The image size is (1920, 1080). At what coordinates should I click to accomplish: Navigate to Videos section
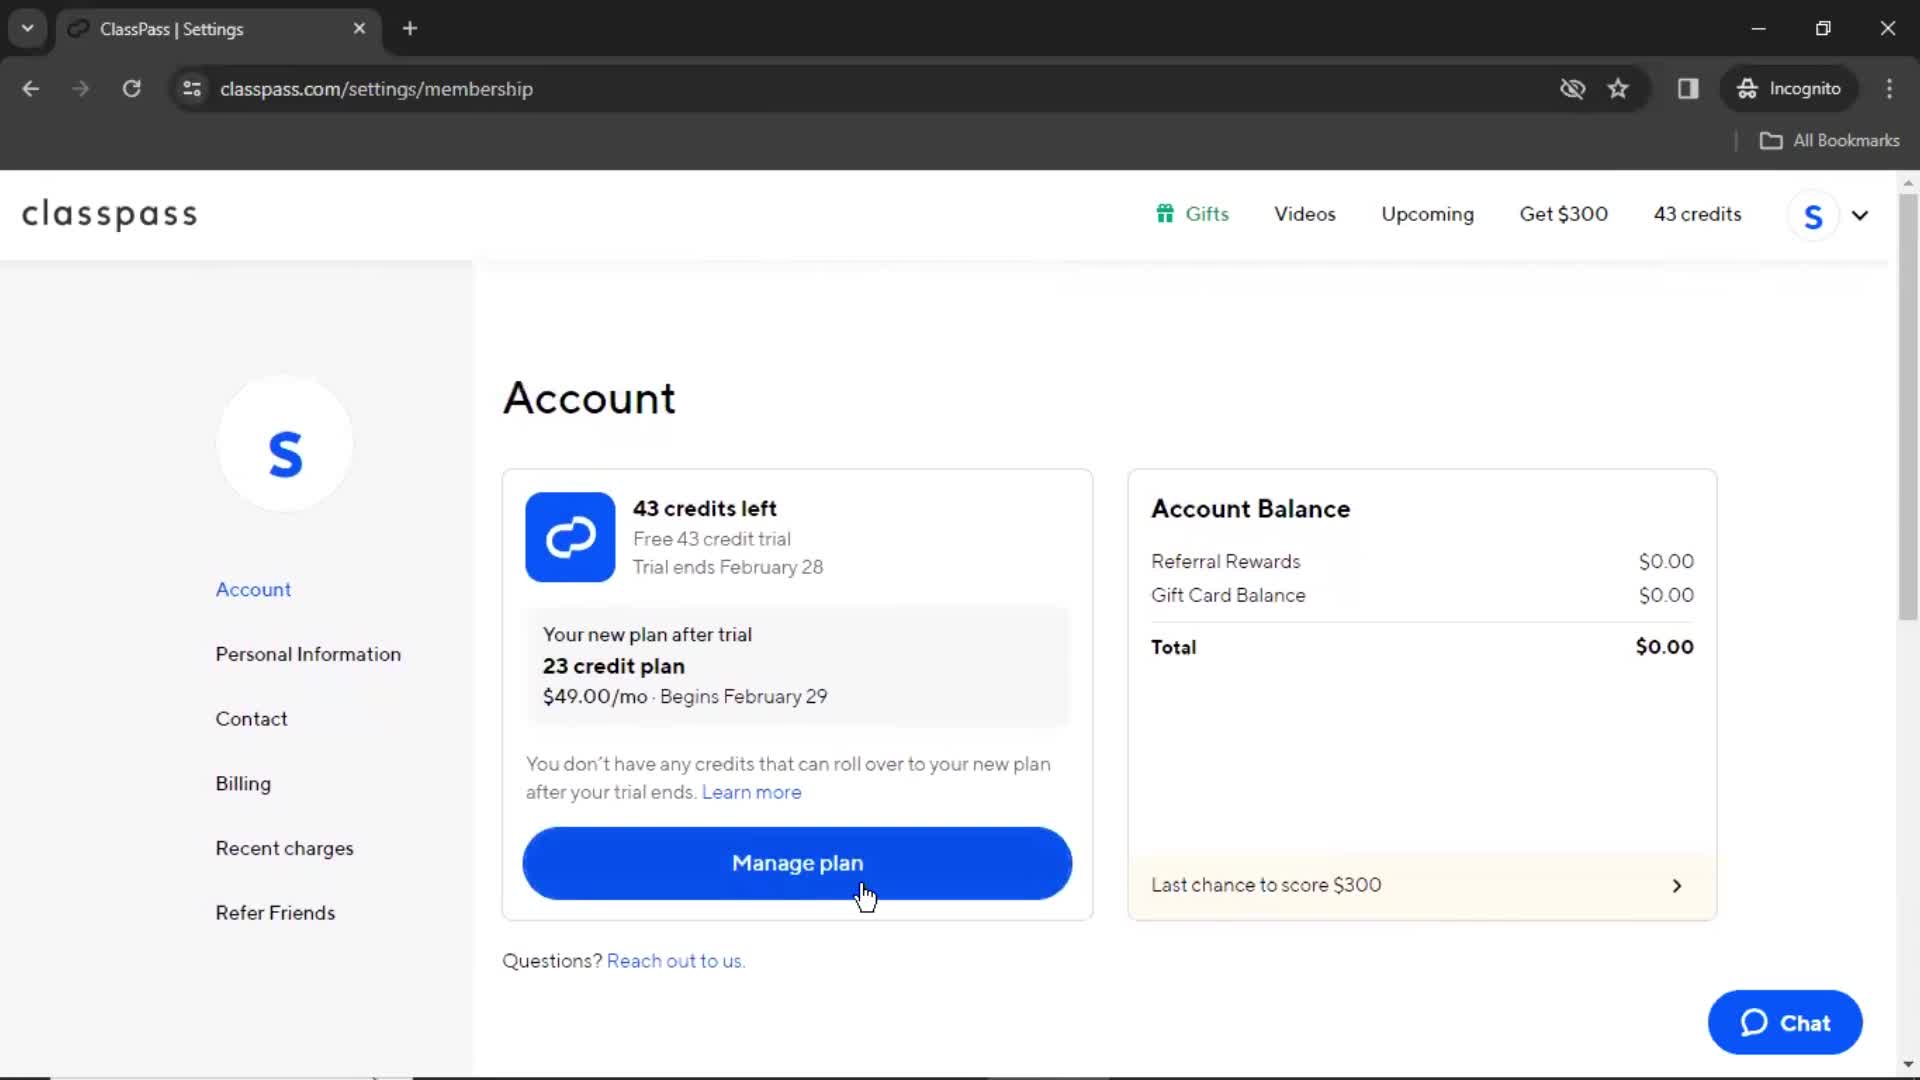(1305, 214)
